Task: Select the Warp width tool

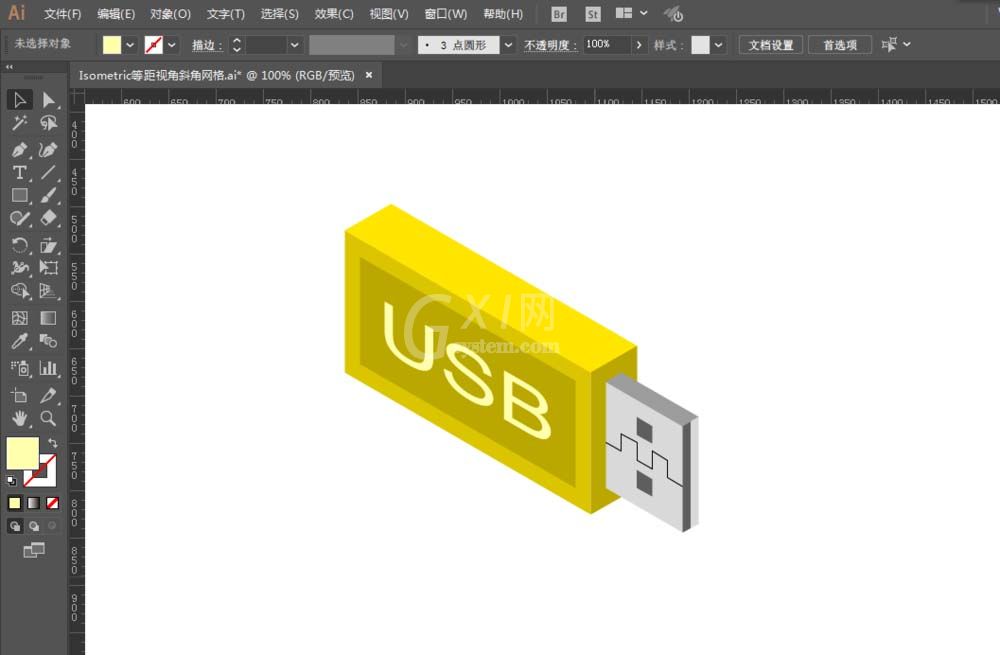Action: pyautogui.click(x=19, y=268)
